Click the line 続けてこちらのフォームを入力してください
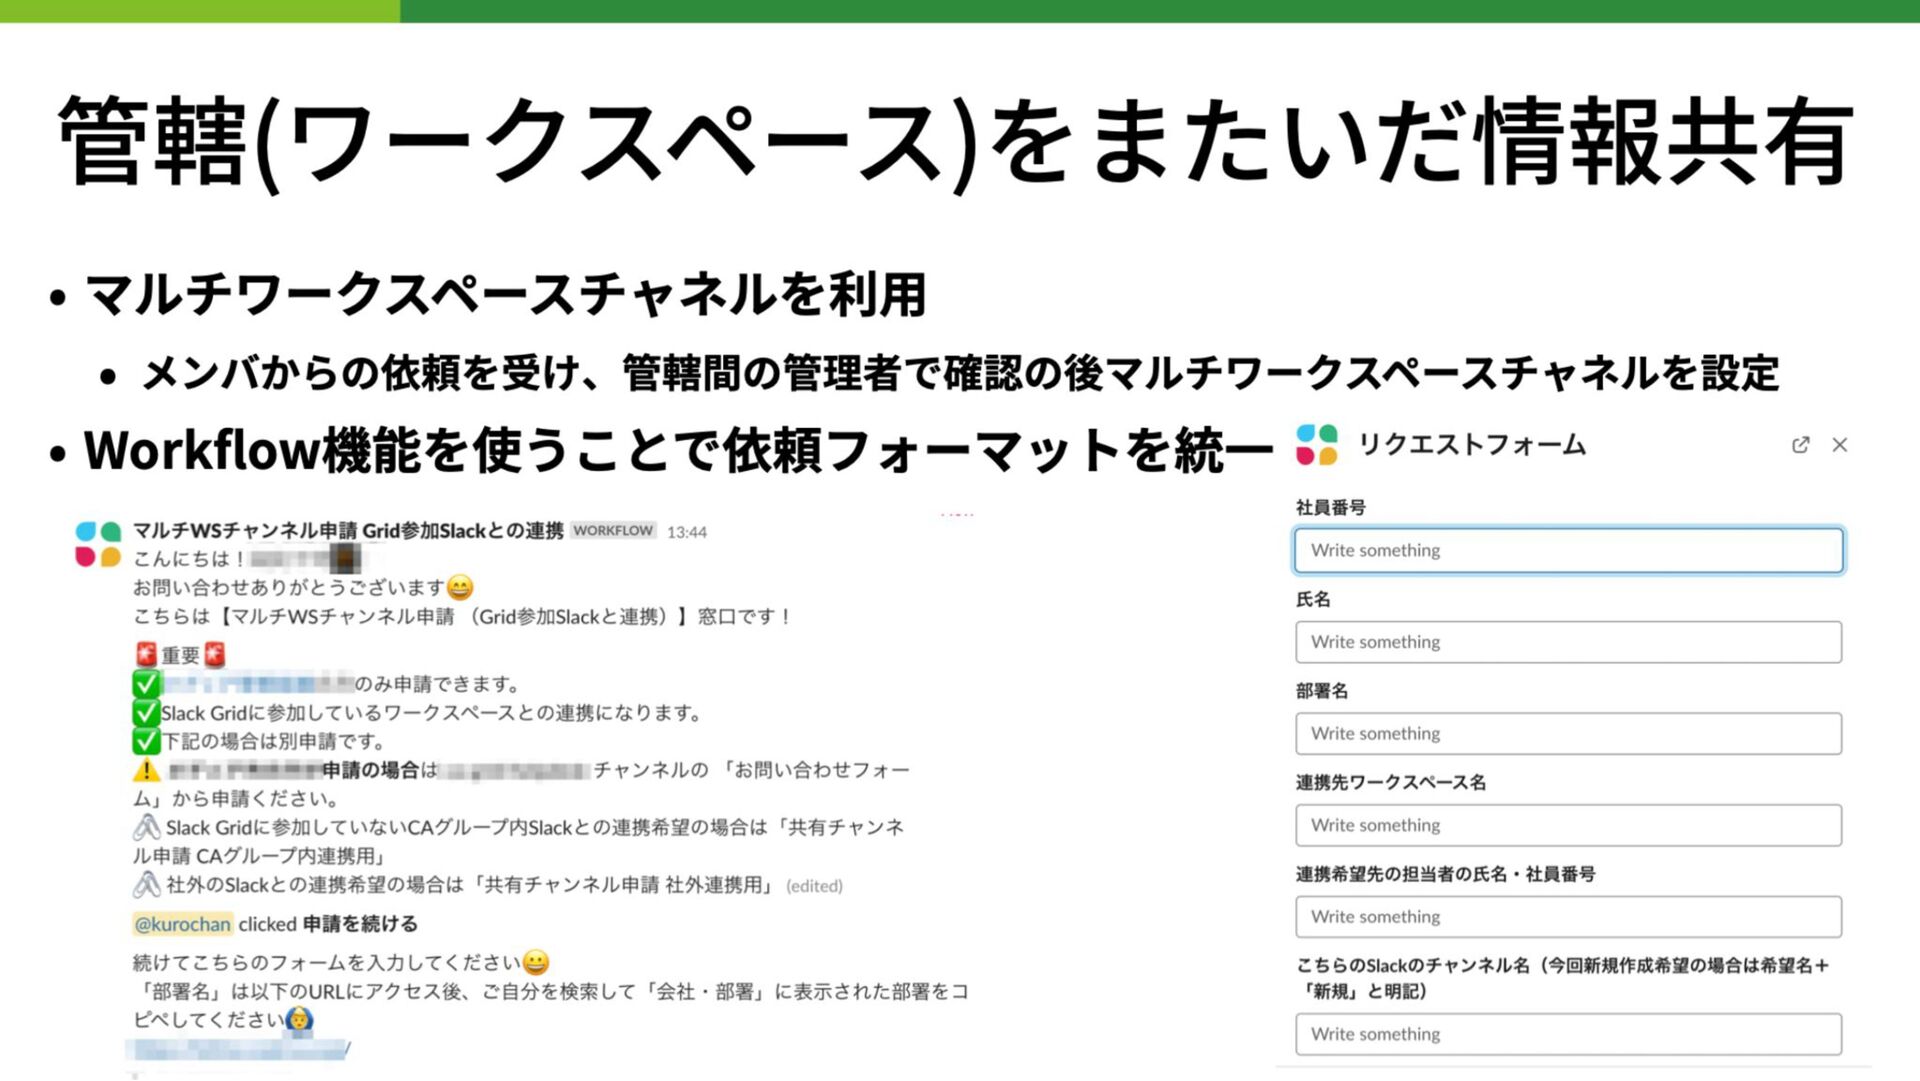Image resolution: width=1920 pixels, height=1081 pixels. pos(341,963)
